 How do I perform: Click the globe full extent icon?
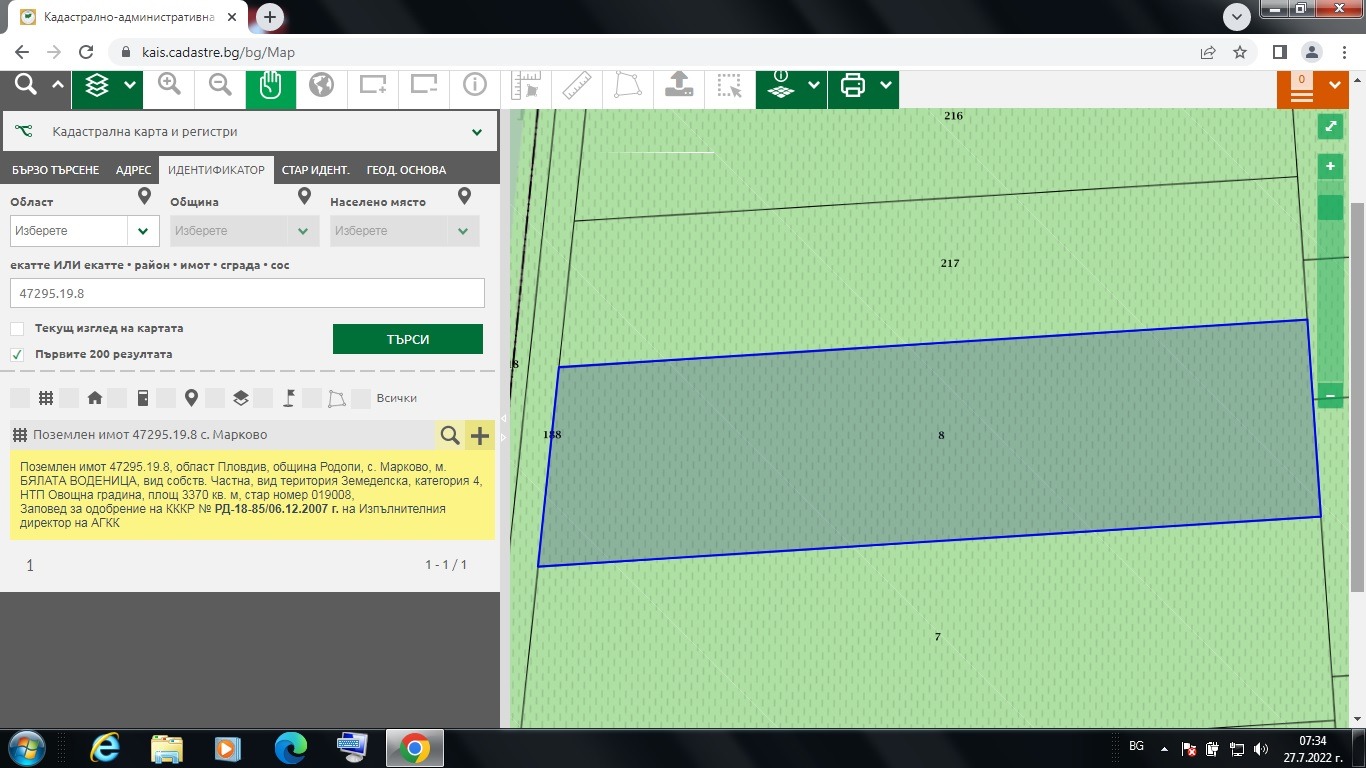click(321, 86)
